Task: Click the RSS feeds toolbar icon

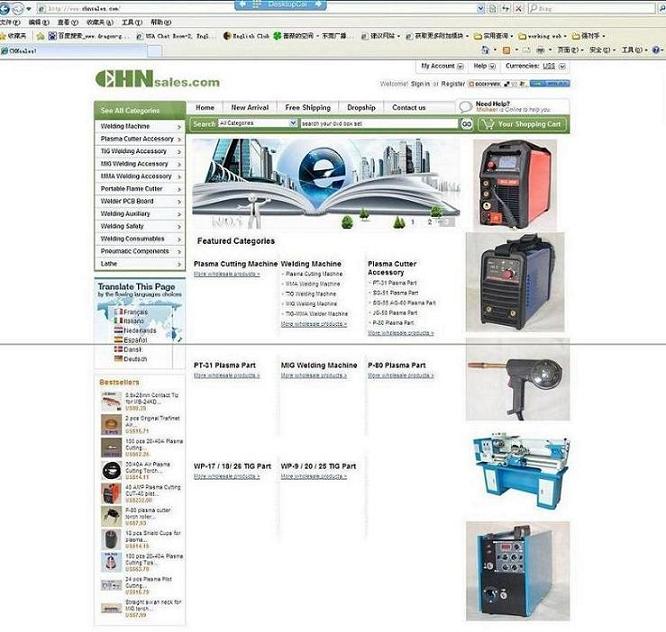Action: (506, 50)
